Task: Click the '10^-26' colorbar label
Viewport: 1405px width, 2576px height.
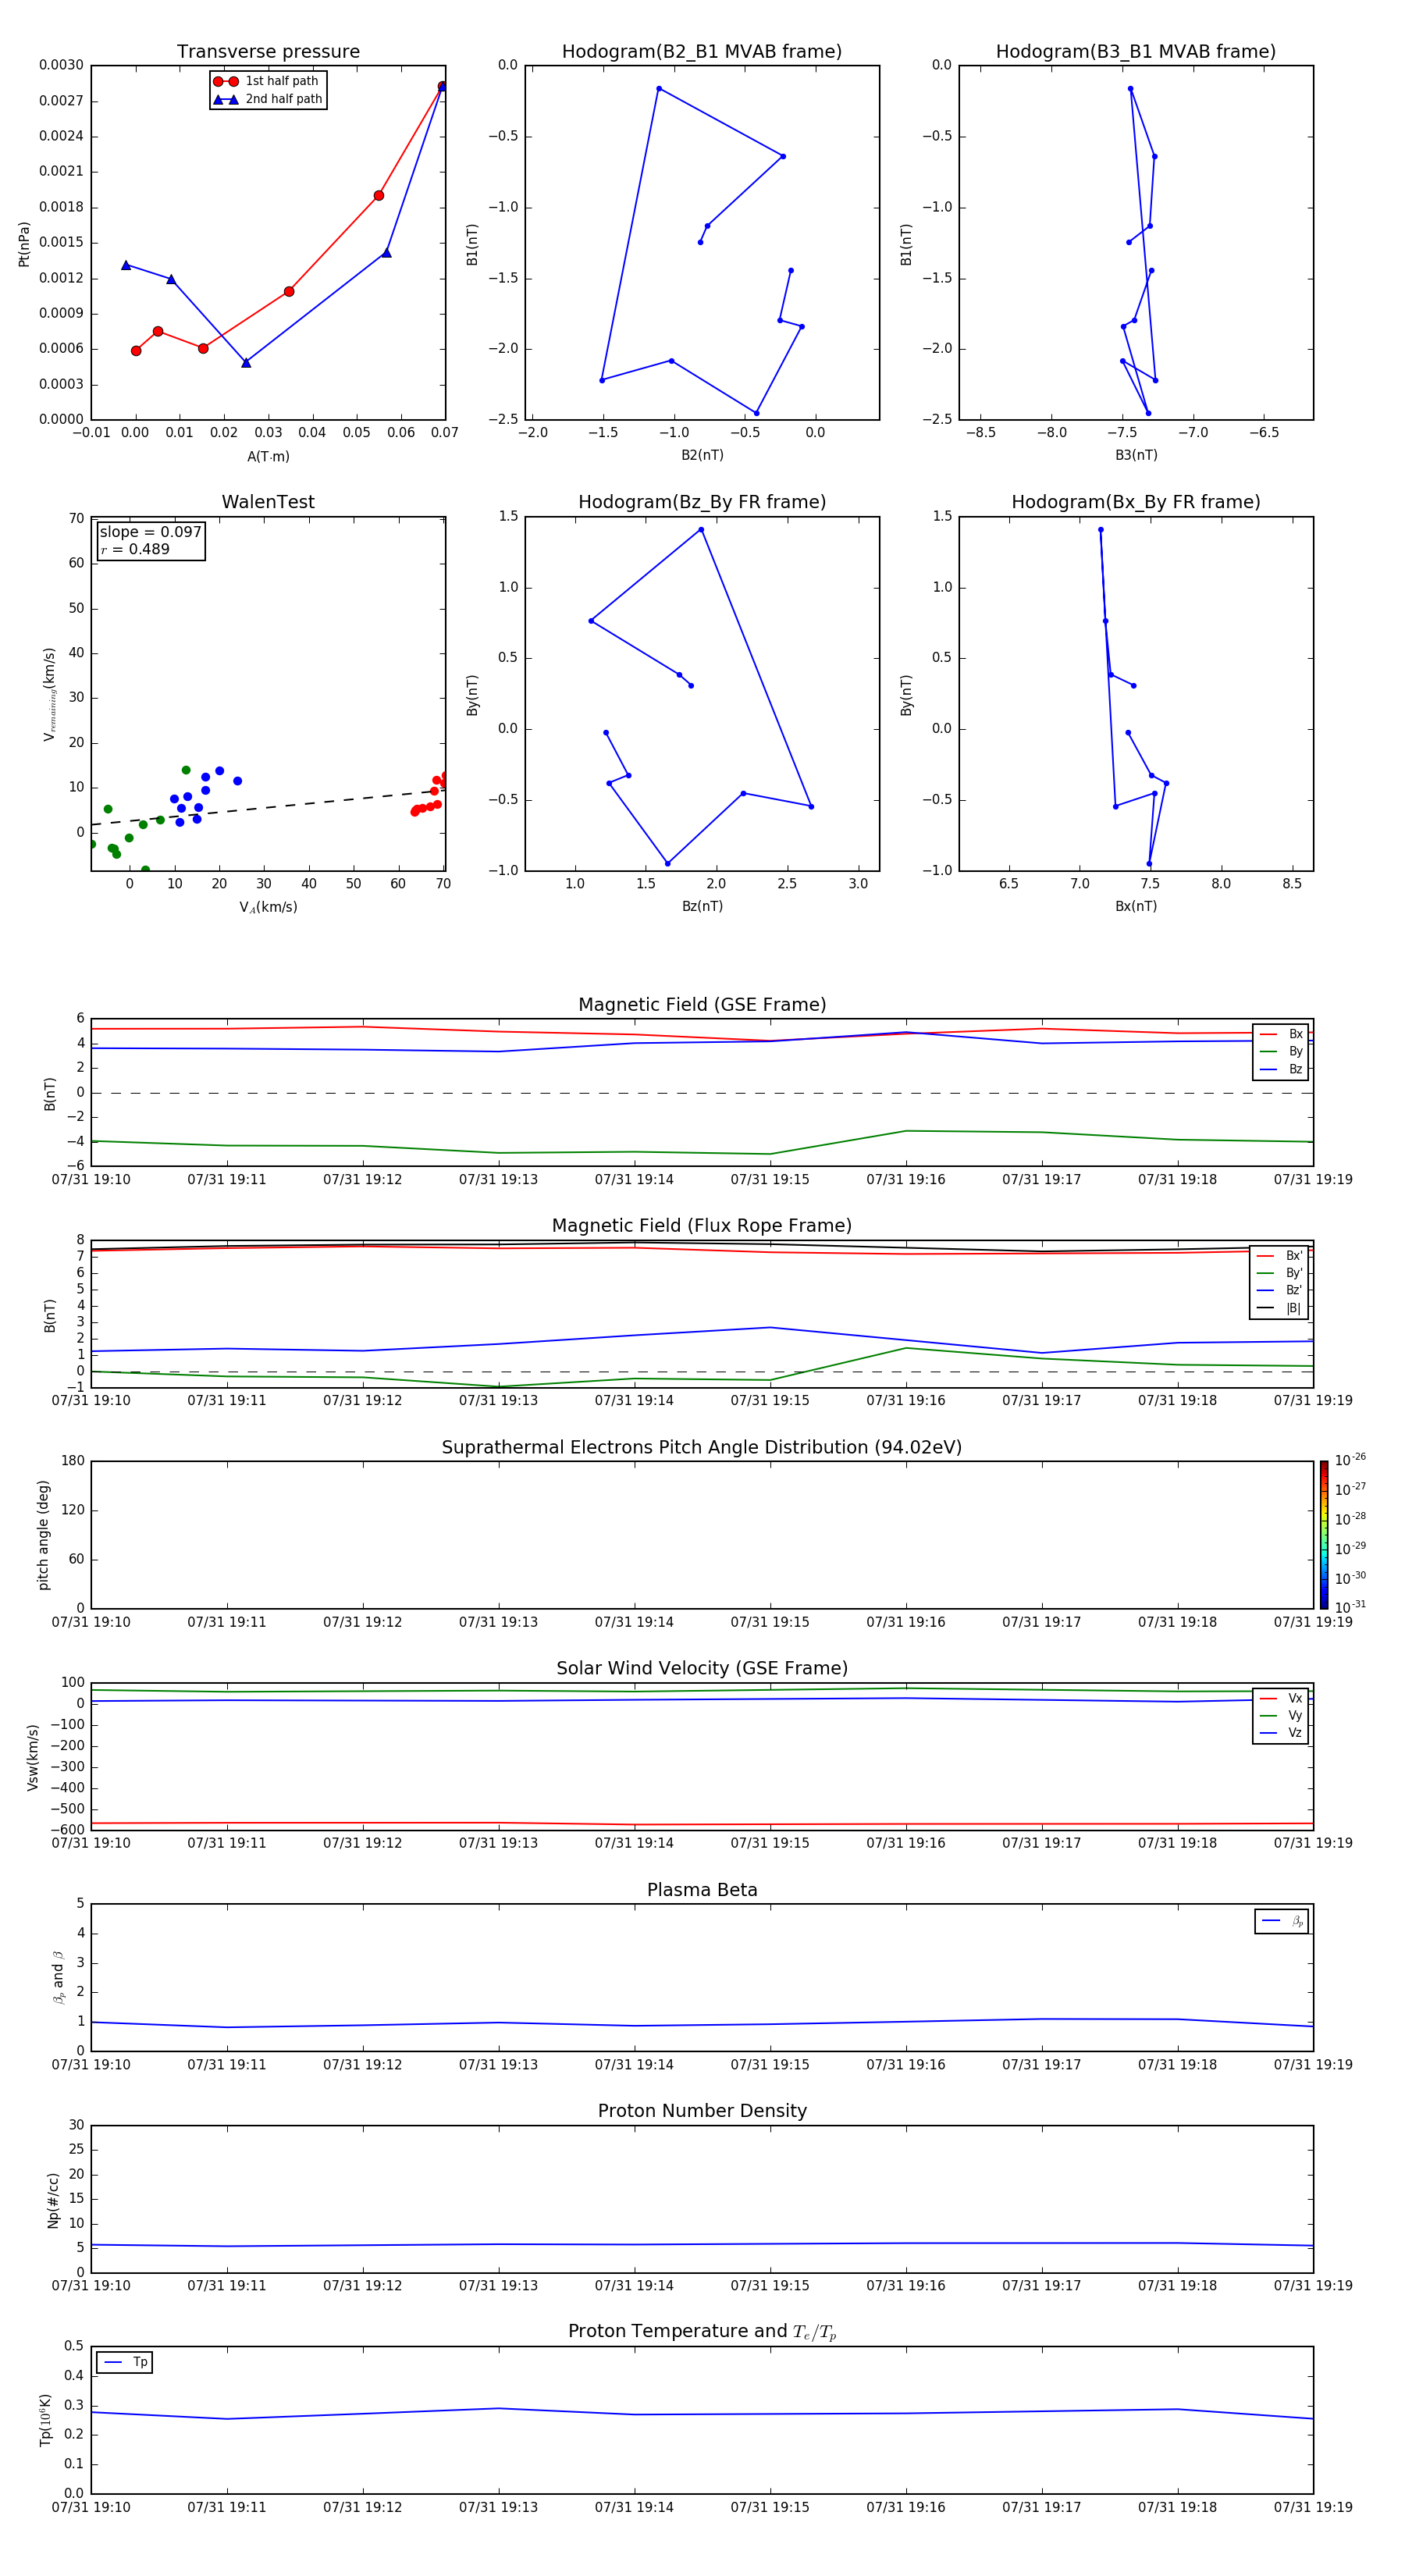Action: (x=1350, y=1460)
